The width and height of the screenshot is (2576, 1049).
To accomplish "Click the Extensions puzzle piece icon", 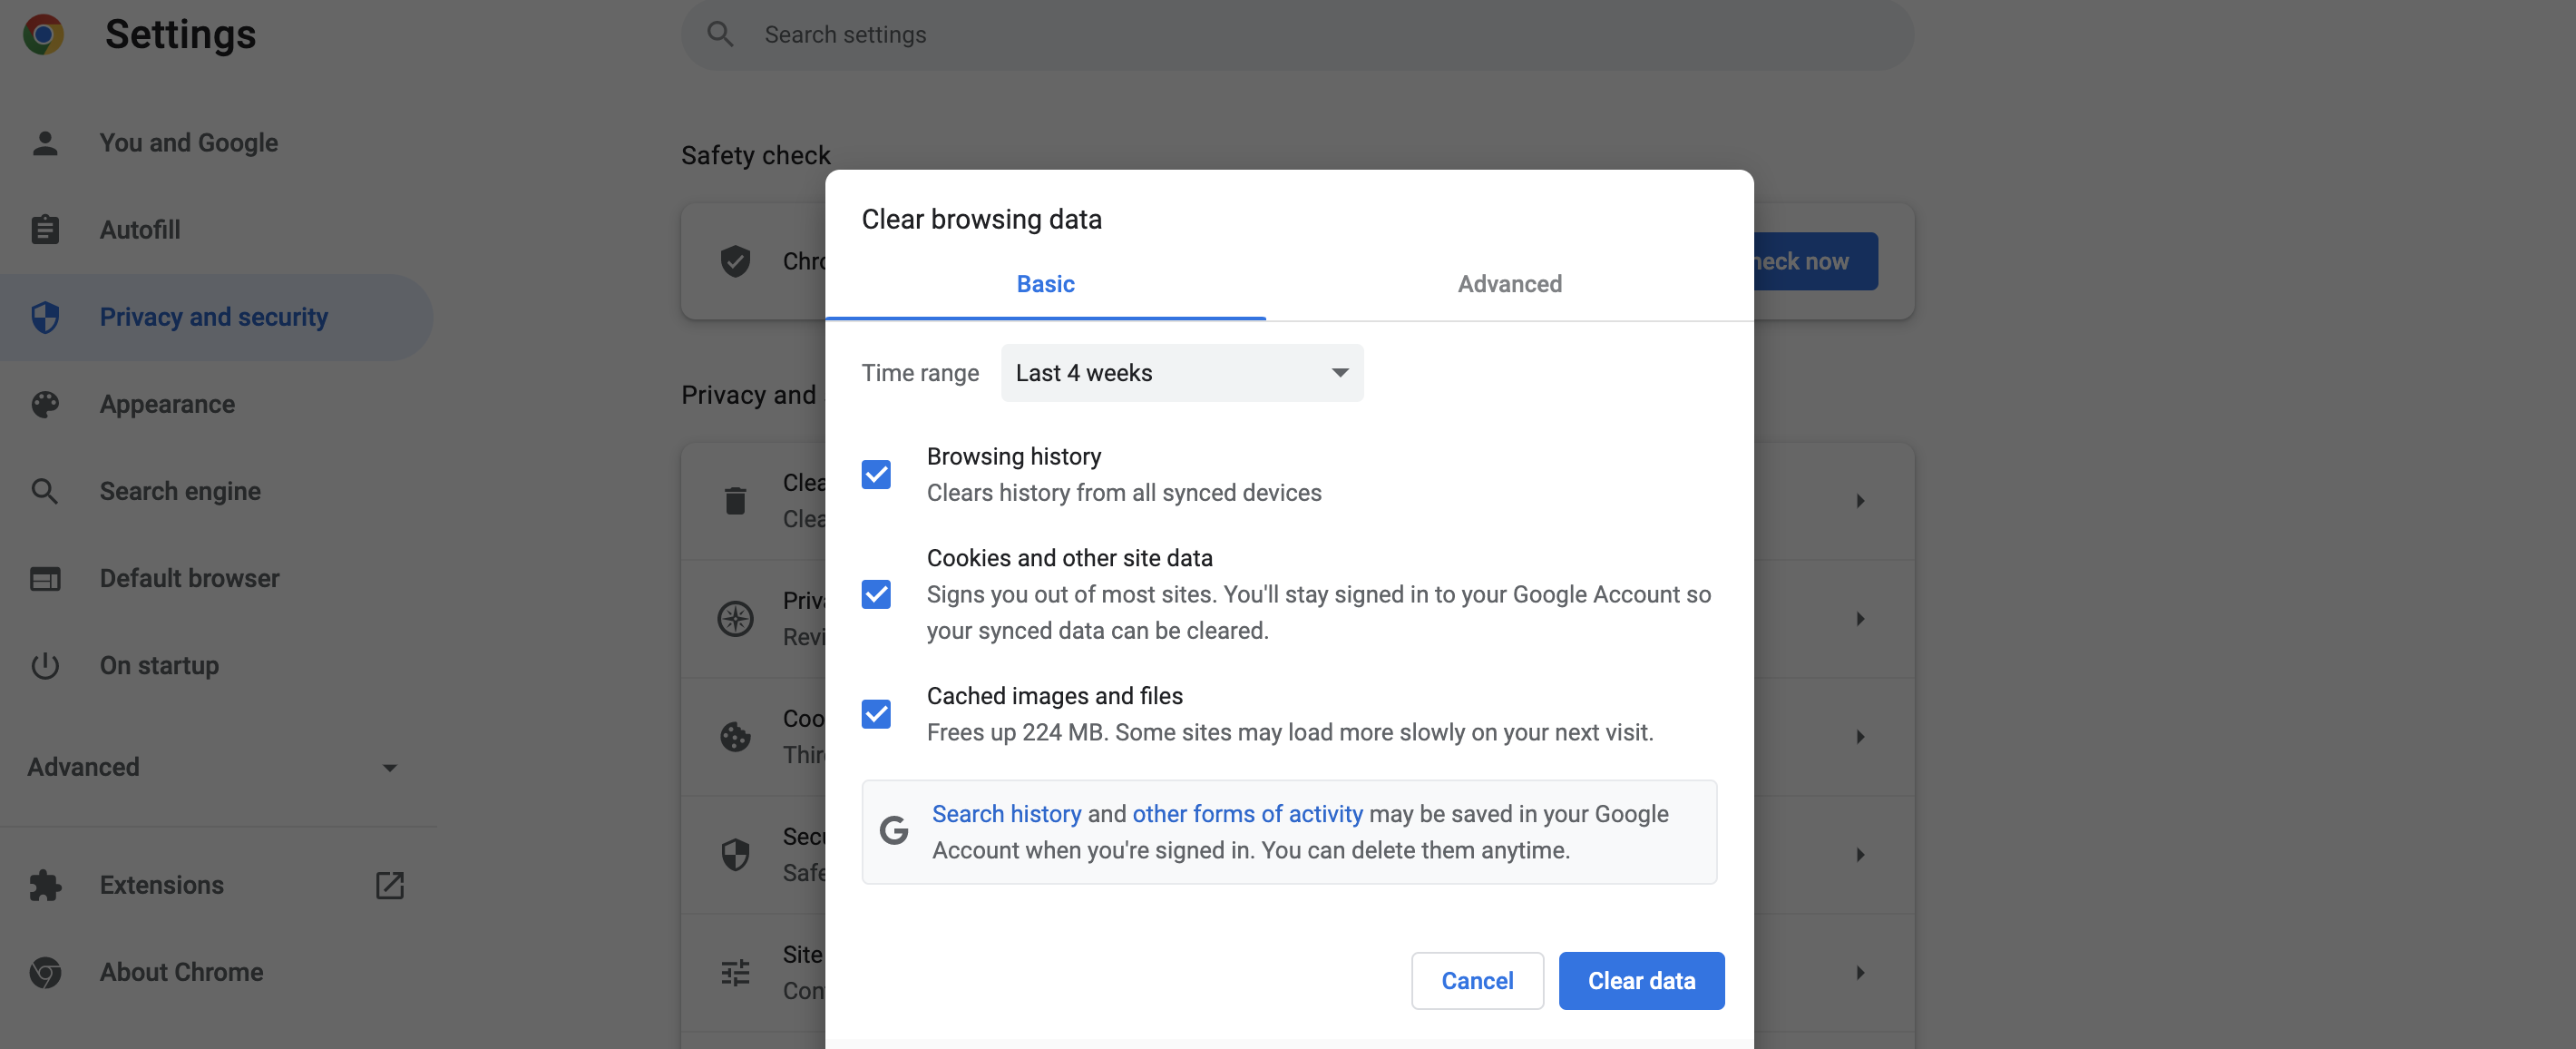I will point(45,885).
